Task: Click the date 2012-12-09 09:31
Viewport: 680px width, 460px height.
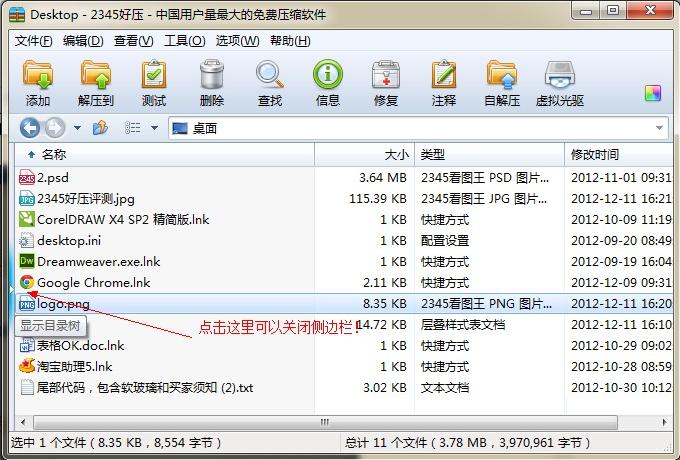Action: click(x=621, y=283)
